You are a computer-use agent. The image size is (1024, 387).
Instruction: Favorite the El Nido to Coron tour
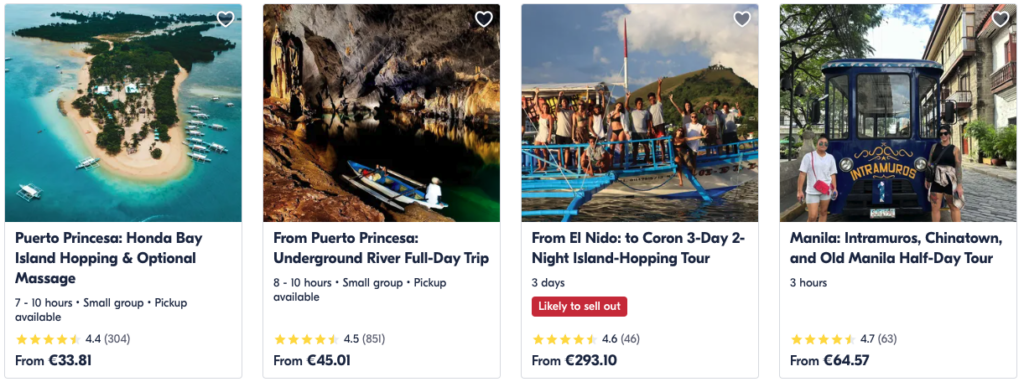click(x=742, y=20)
